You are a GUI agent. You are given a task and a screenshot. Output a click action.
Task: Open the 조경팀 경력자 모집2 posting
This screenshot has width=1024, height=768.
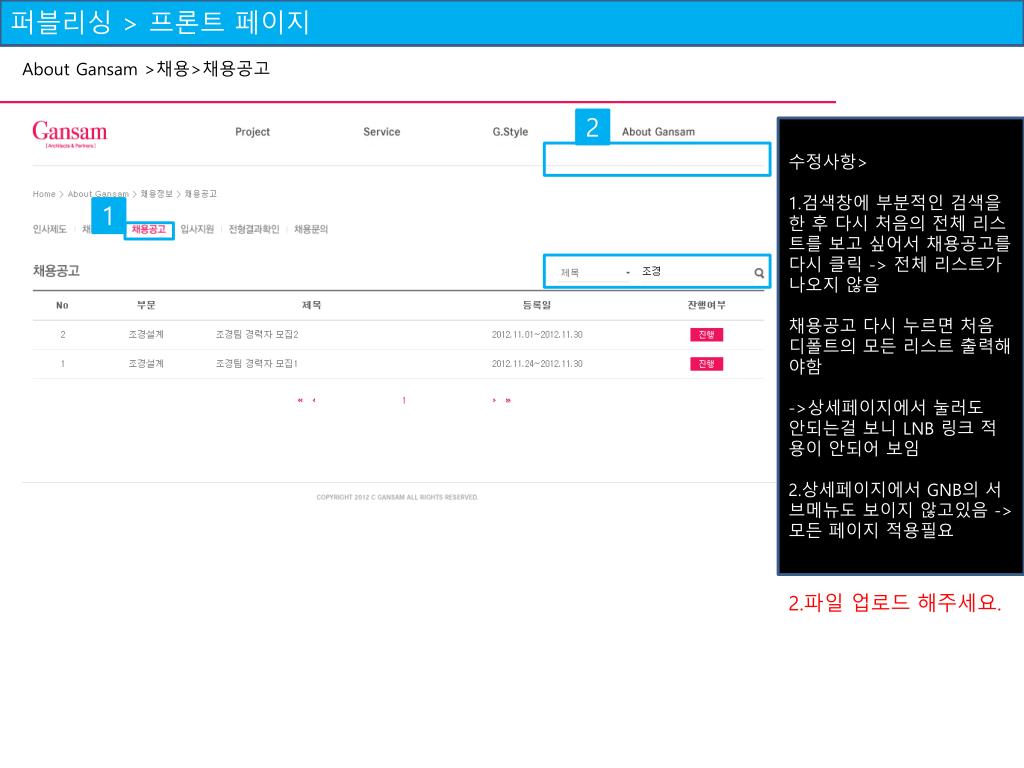pos(257,334)
